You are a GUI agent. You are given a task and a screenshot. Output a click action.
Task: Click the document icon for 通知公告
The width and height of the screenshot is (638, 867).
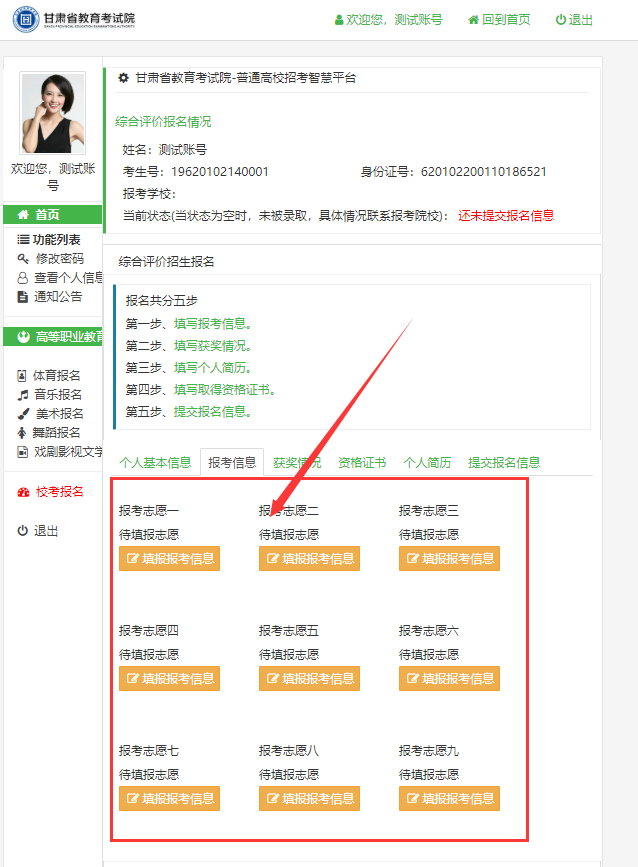tap(23, 297)
